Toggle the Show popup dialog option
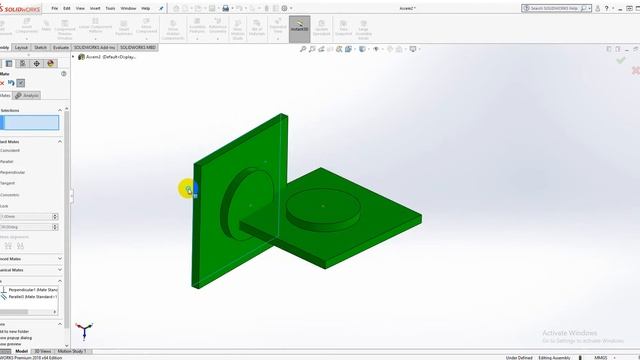 point(16,338)
